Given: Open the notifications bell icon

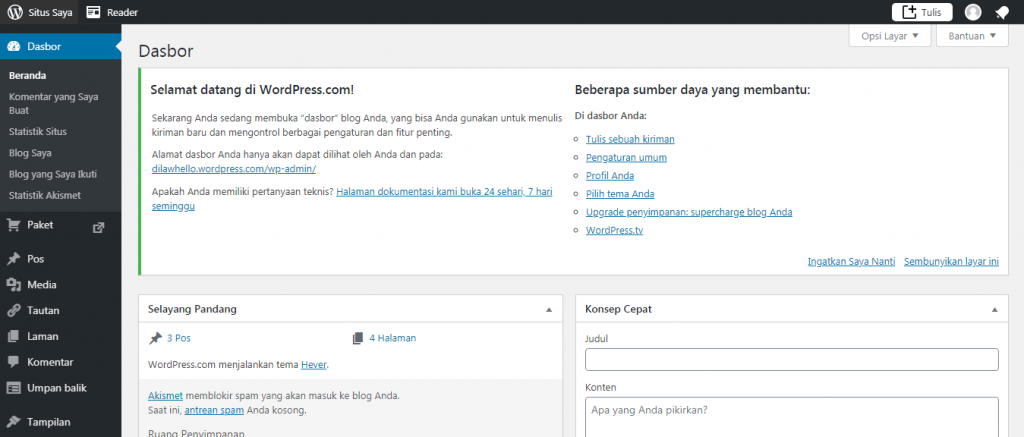Looking at the screenshot, I should (x=1002, y=12).
